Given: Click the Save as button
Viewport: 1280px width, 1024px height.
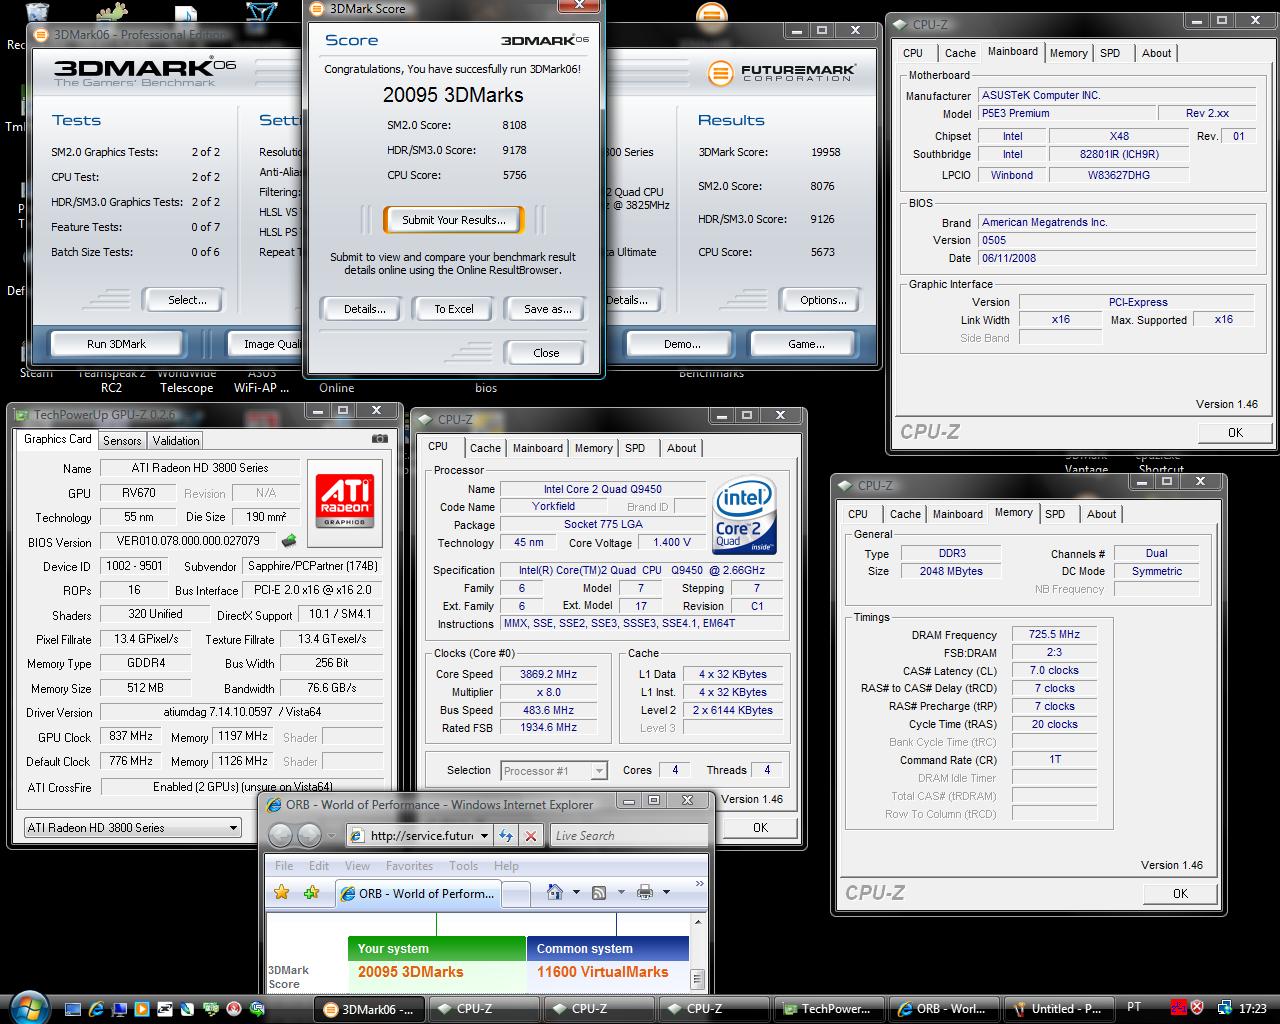Looking at the screenshot, I should [x=547, y=309].
